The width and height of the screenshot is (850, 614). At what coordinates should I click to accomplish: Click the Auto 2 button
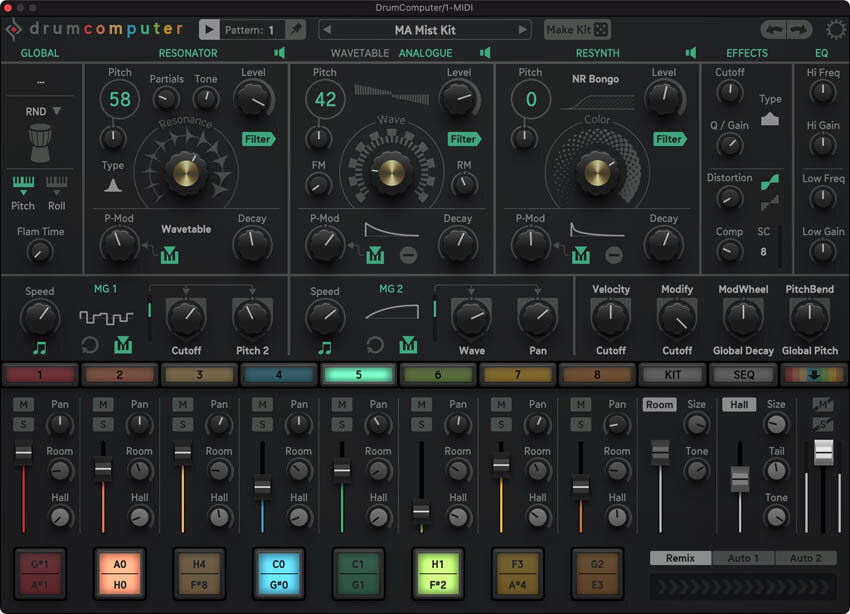point(806,558)
